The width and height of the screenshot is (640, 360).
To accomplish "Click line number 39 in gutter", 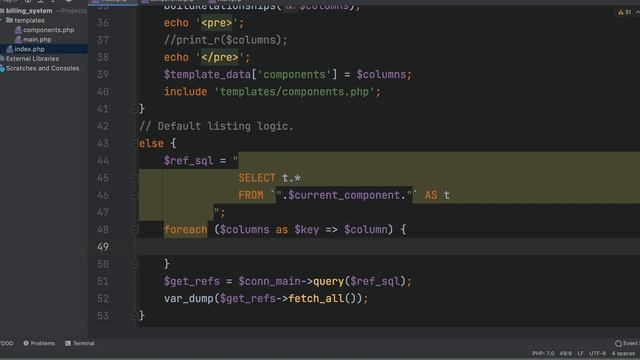I will click(x=103, y=75).
